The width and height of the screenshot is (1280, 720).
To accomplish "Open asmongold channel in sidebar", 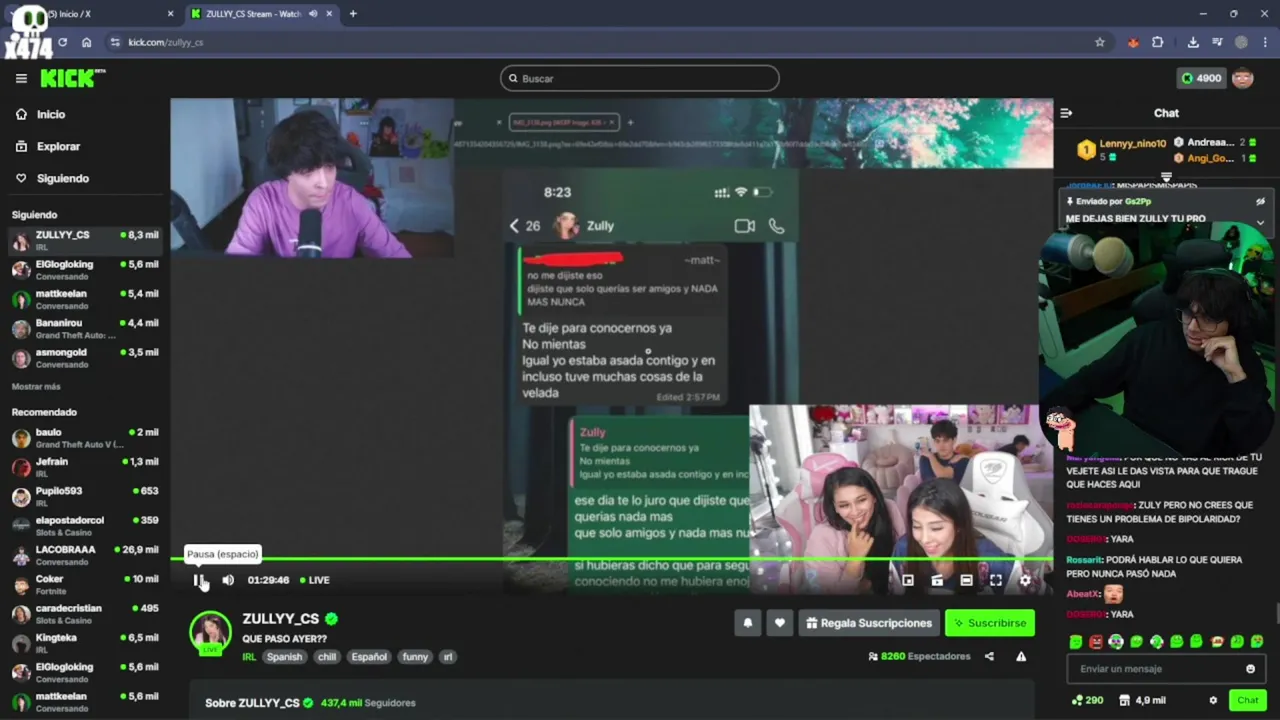I will [85, 358].
